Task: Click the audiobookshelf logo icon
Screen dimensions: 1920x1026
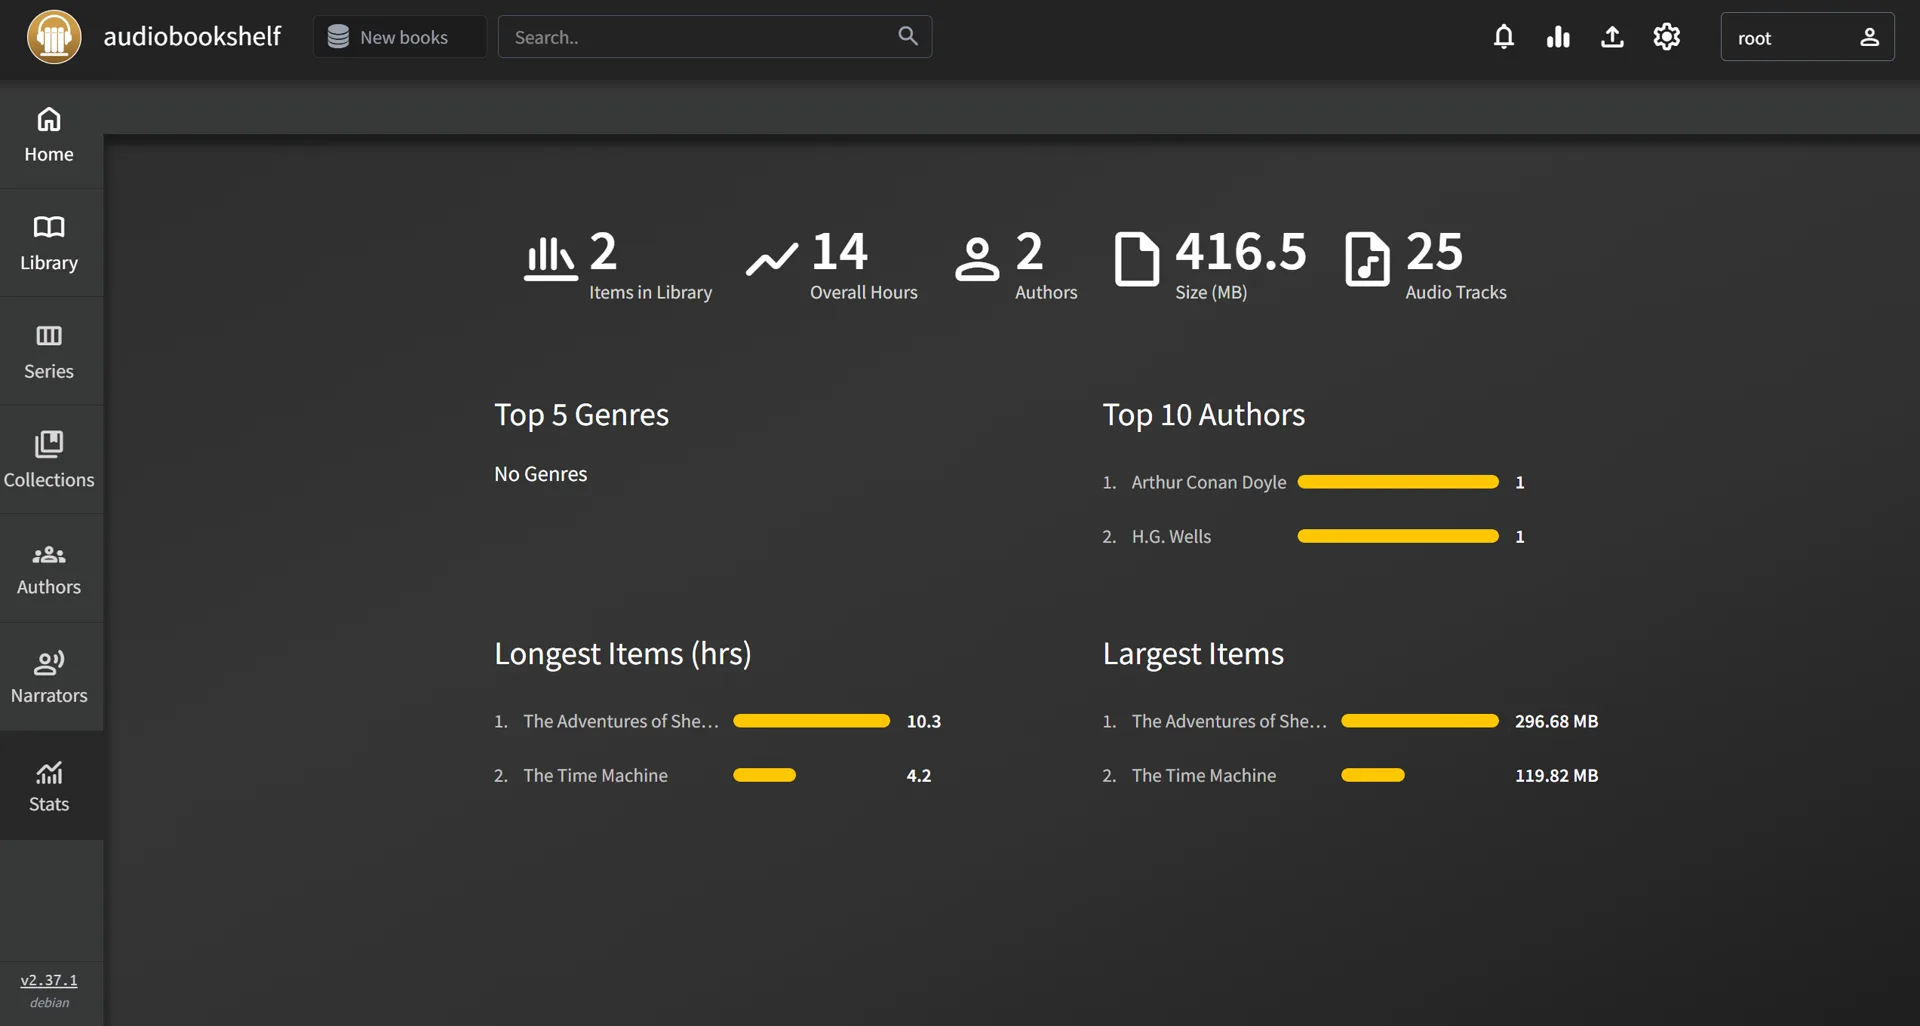Action: click(54, 37)
